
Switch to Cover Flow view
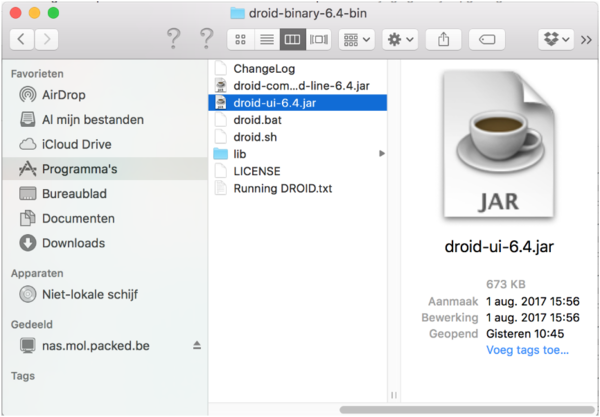319,39
